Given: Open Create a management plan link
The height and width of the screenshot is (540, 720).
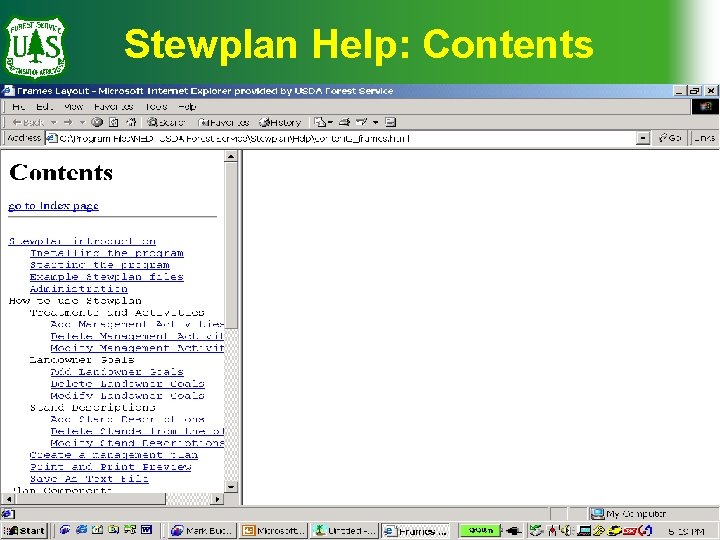Looking at the screenshot, I should click(114, 455).
